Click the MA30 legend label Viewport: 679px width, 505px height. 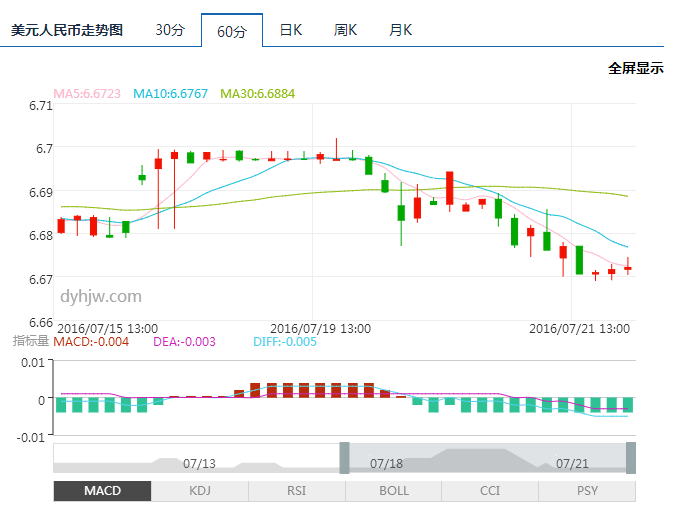[x=257, y=94]
